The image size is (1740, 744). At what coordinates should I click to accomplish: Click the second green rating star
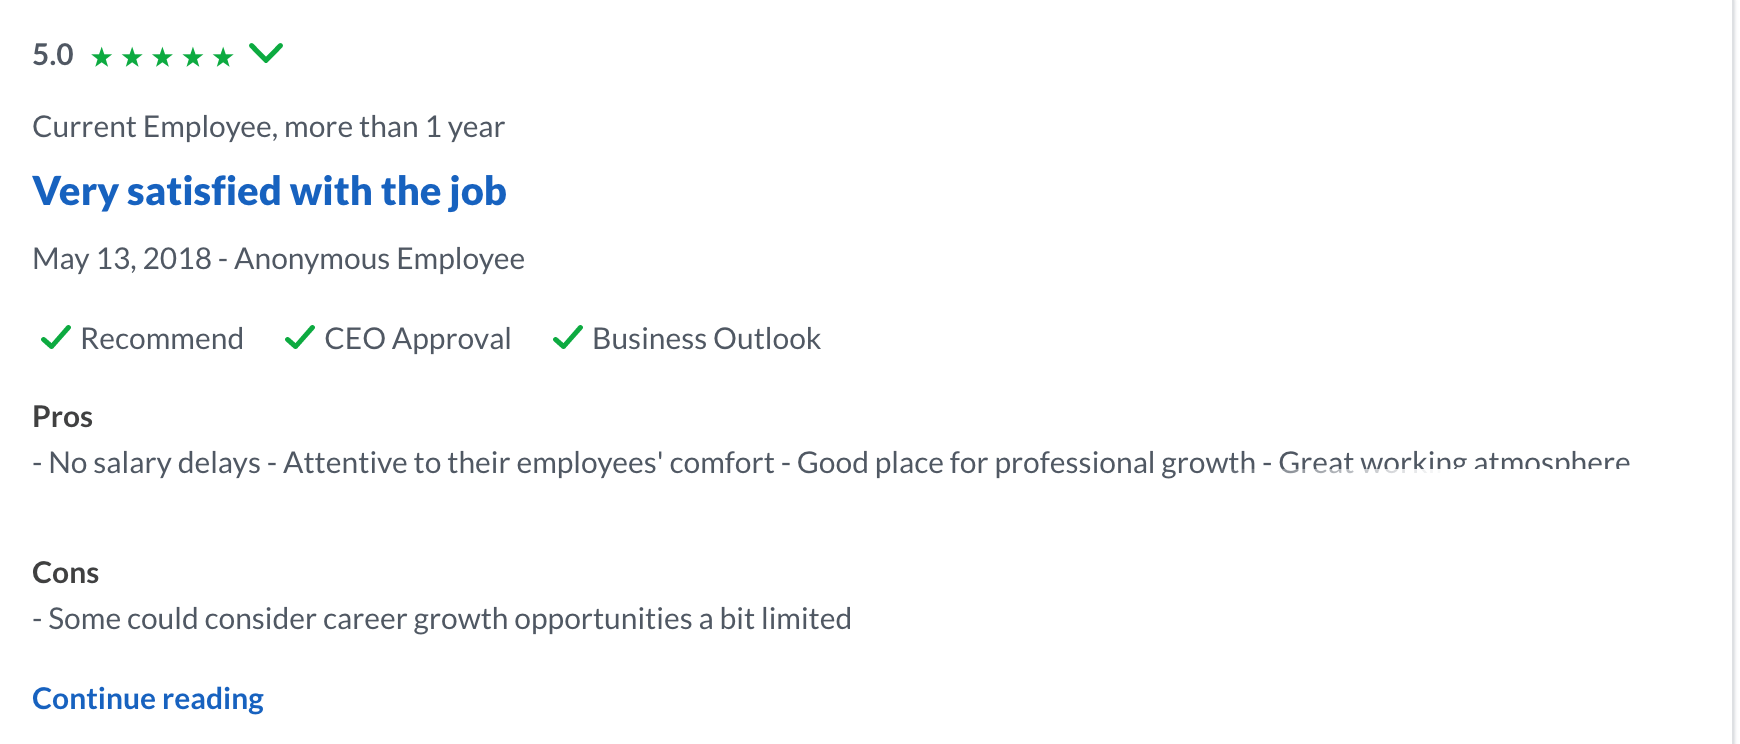pyautogui.click(x=132, y=57)
